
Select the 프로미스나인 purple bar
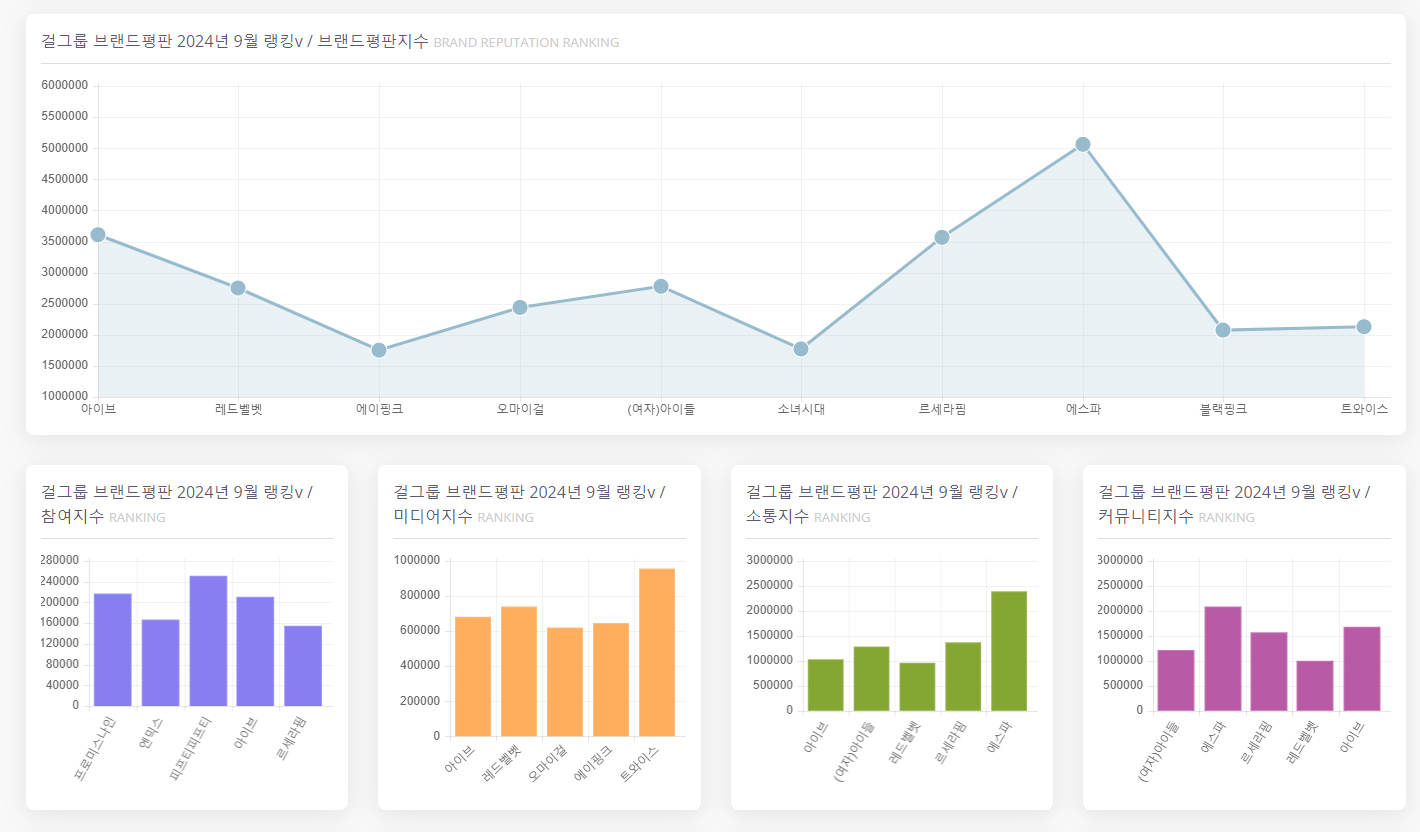pos(113,650)
